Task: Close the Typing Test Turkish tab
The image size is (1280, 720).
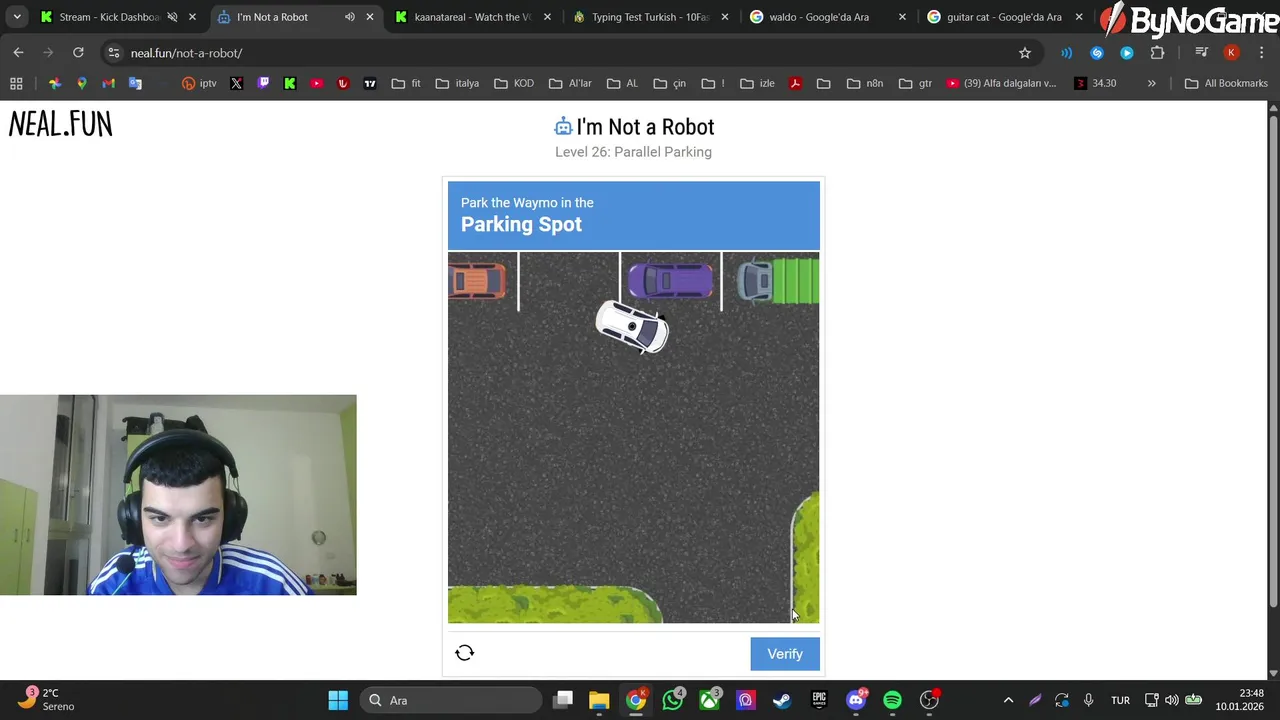Action: [x=725, y=17]
